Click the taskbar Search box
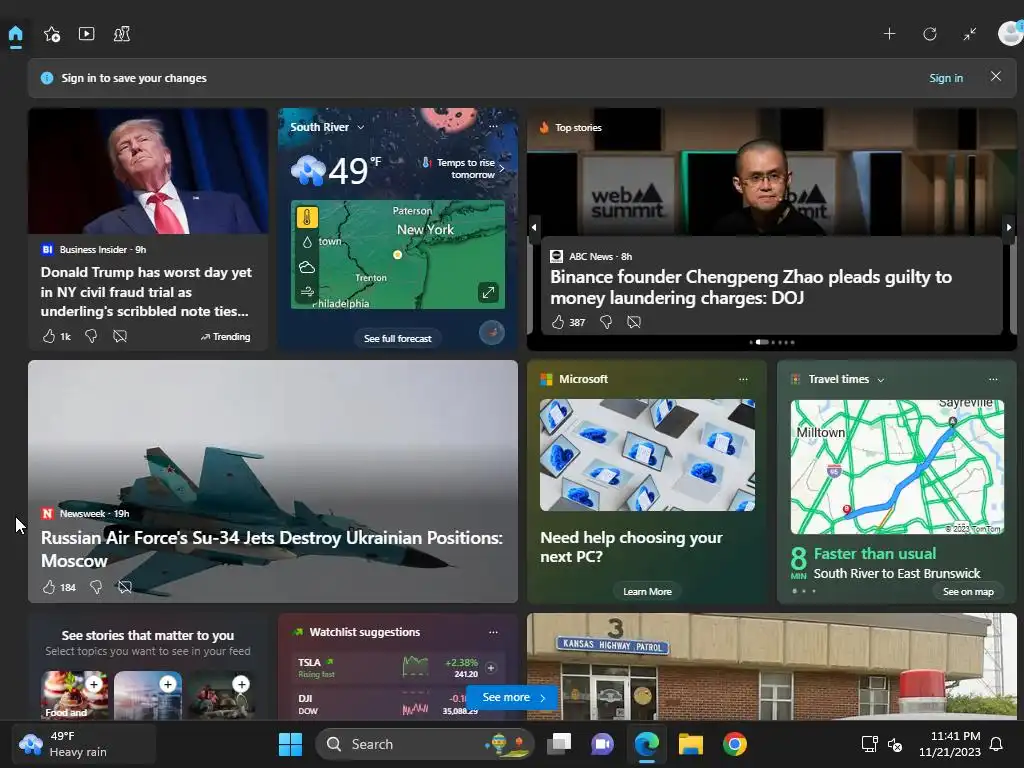This screenshot has height=768, width=1024. coord(424,744)
